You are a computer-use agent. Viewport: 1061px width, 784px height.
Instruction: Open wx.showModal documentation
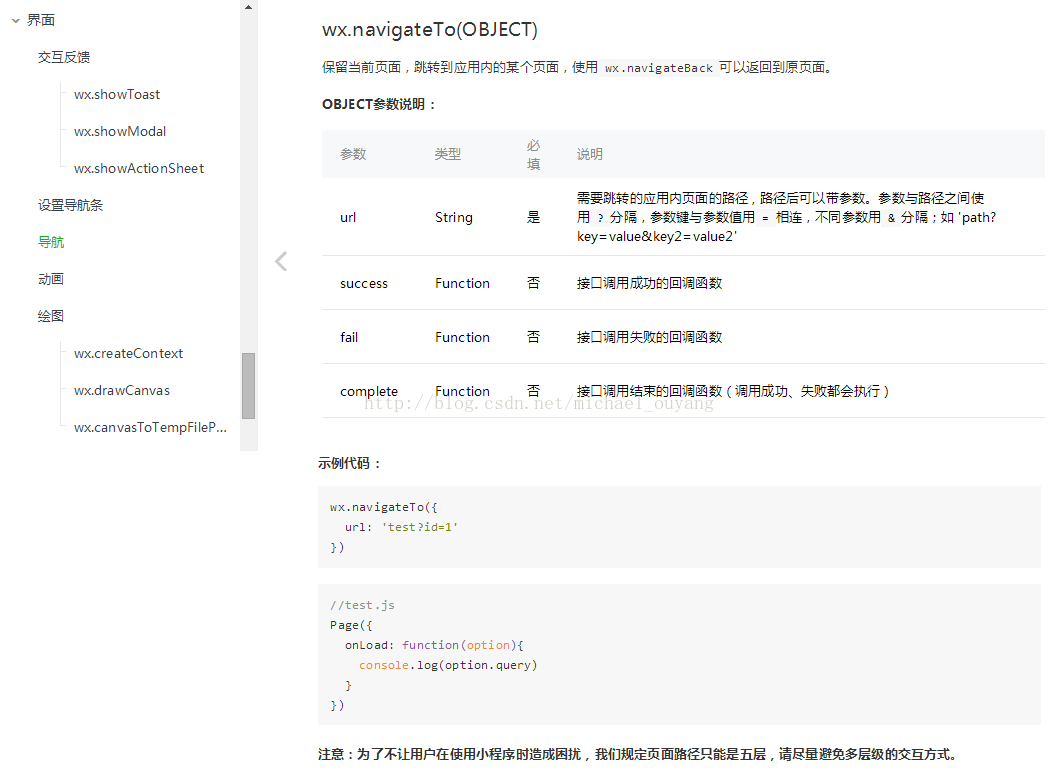[x=120, y=131]
